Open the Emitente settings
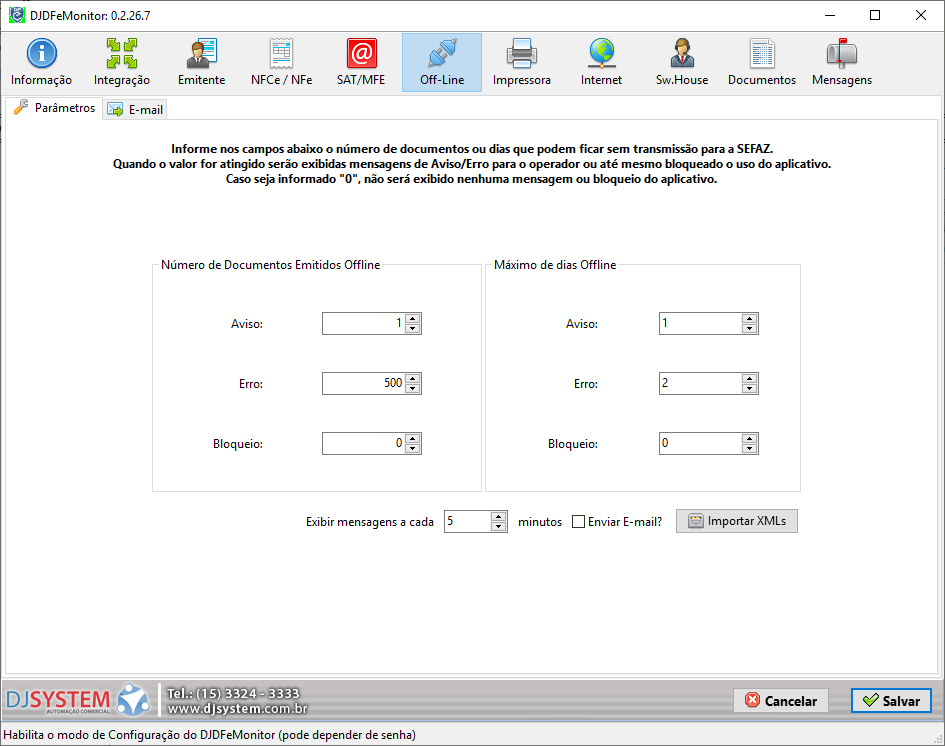This screenshot has height=746, width=945. click(201, 63)
